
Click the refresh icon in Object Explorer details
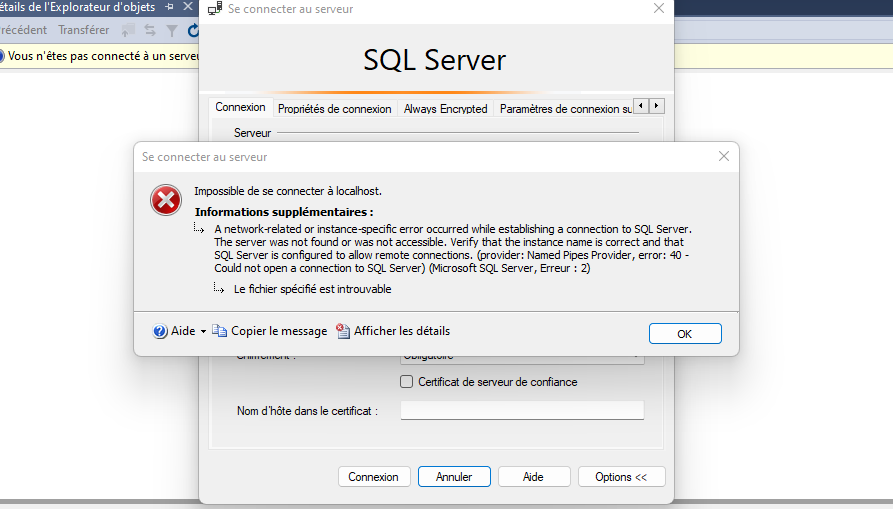[194, 30]
